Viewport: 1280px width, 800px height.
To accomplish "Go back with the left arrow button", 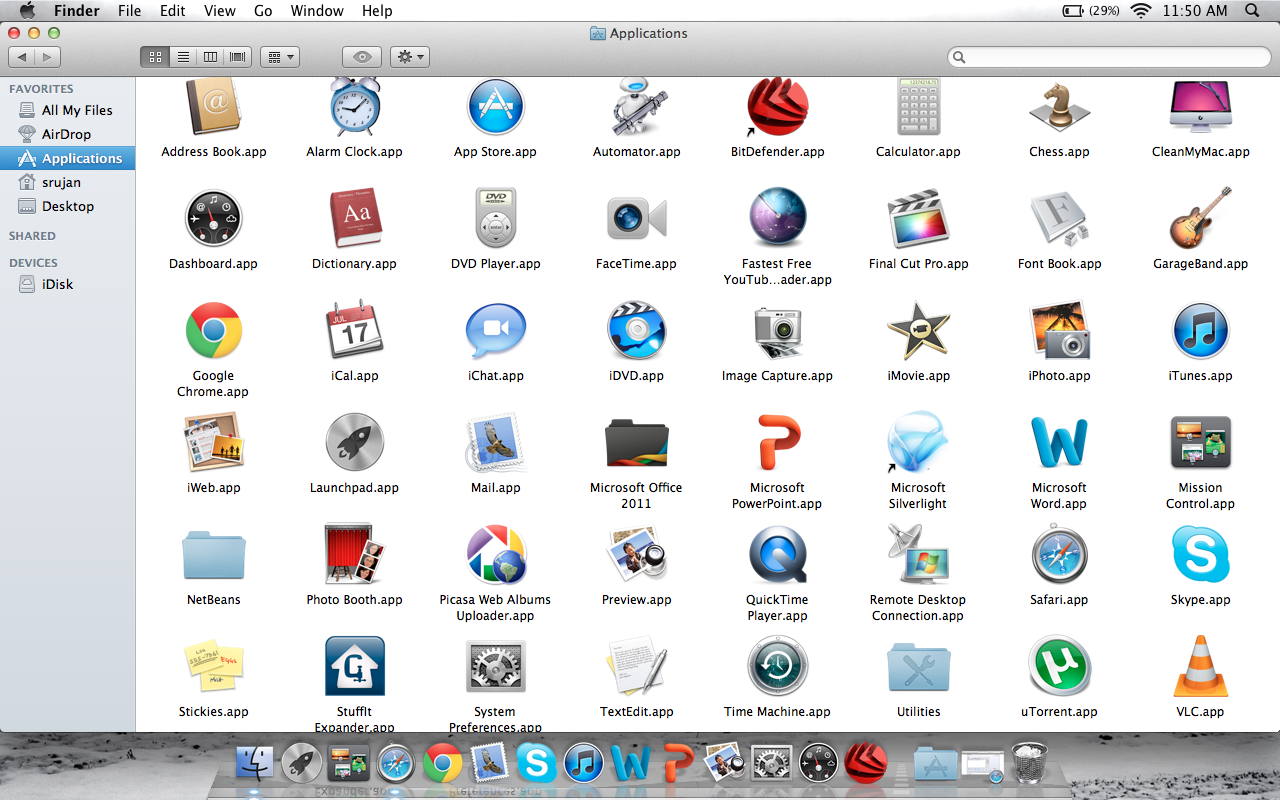I will 22,57.
